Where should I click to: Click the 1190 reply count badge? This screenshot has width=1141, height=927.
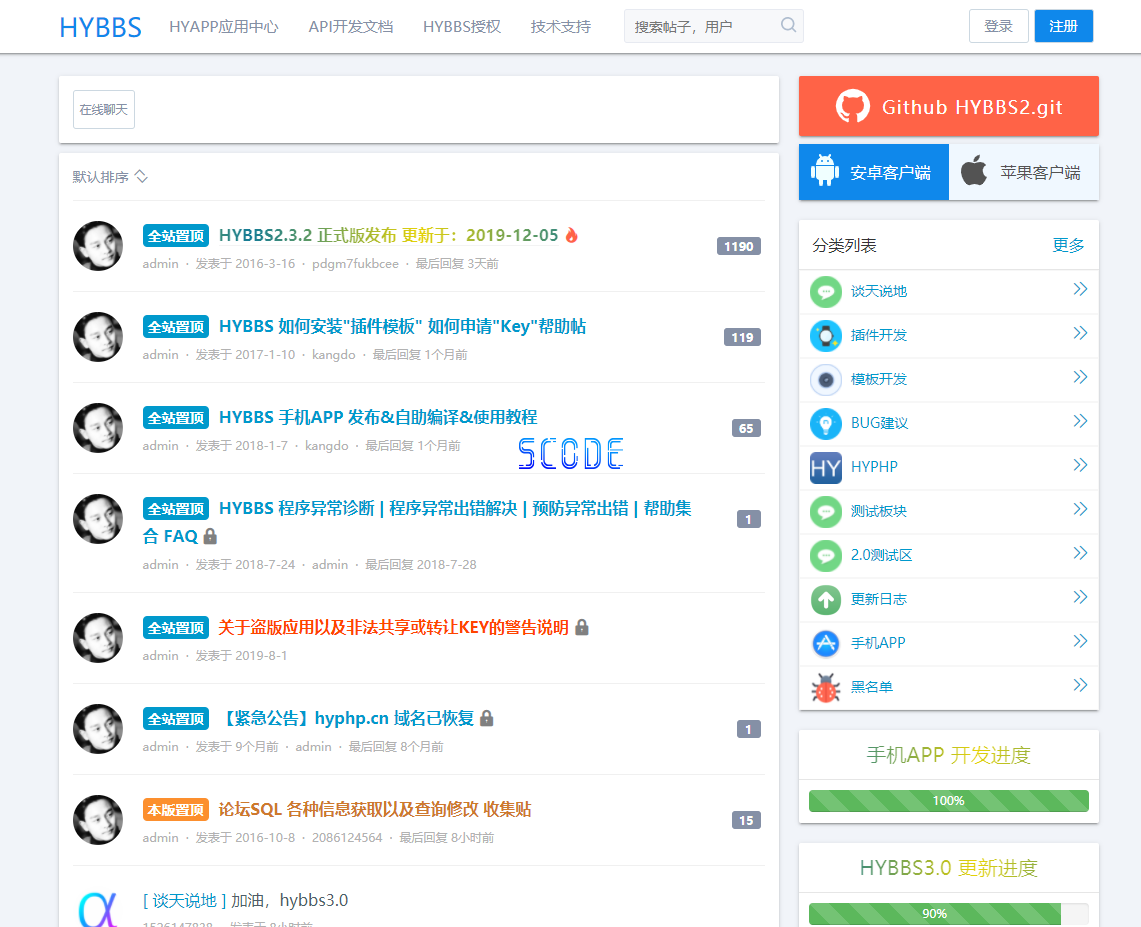(739, 246)
